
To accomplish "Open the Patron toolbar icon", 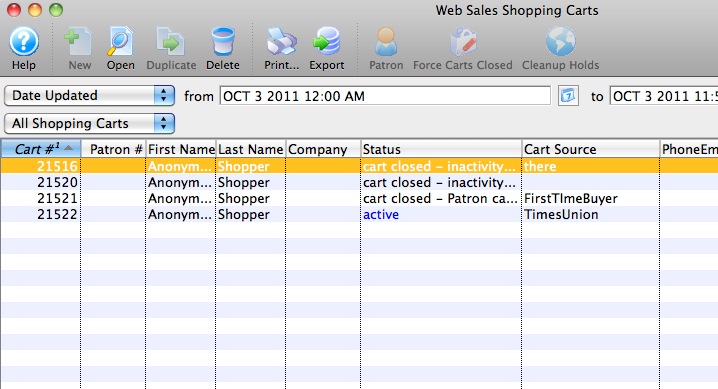I will click(x=386, y=48).
